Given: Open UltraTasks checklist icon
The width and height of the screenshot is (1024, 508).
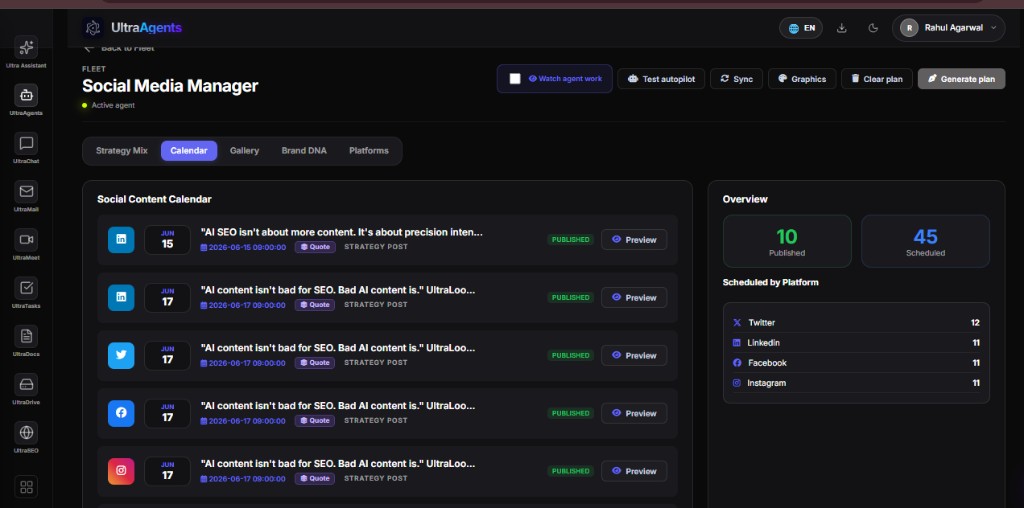Looking at the screenshot, I should [26, 288].
